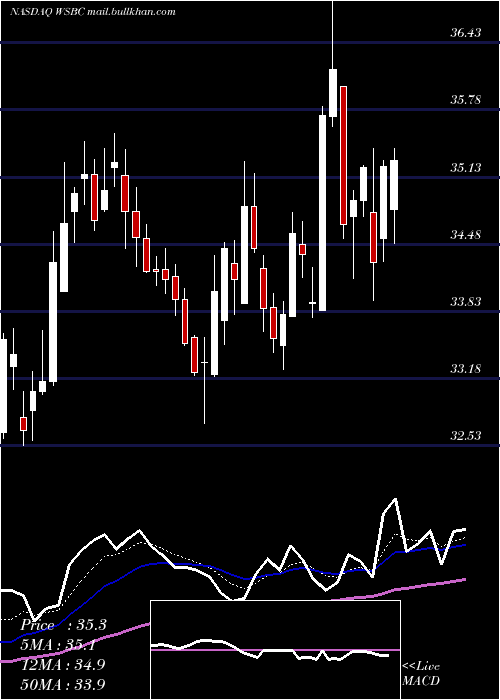Click the tall red candle below 35.78

343,155
